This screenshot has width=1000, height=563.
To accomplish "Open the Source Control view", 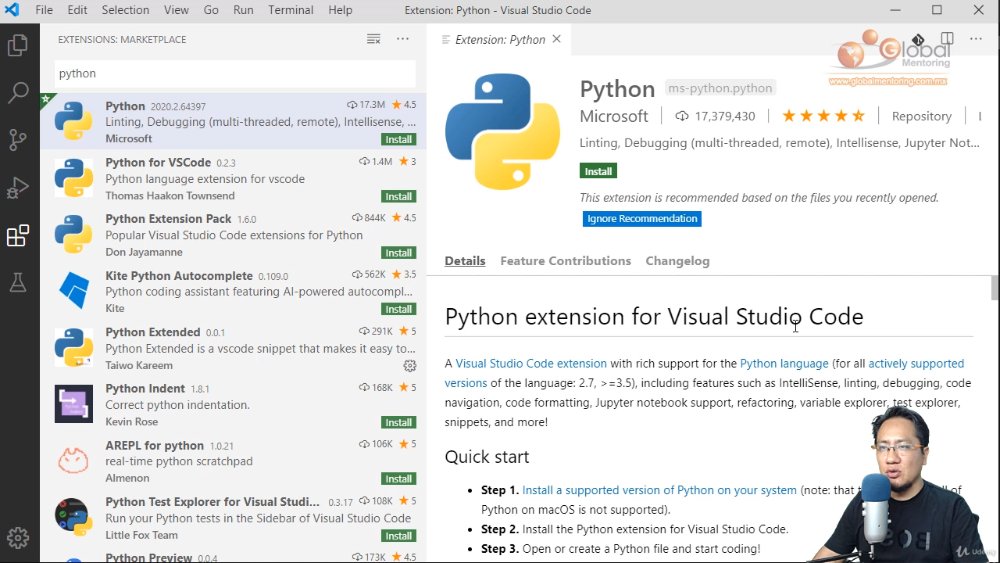I will [x=18, y=140].
